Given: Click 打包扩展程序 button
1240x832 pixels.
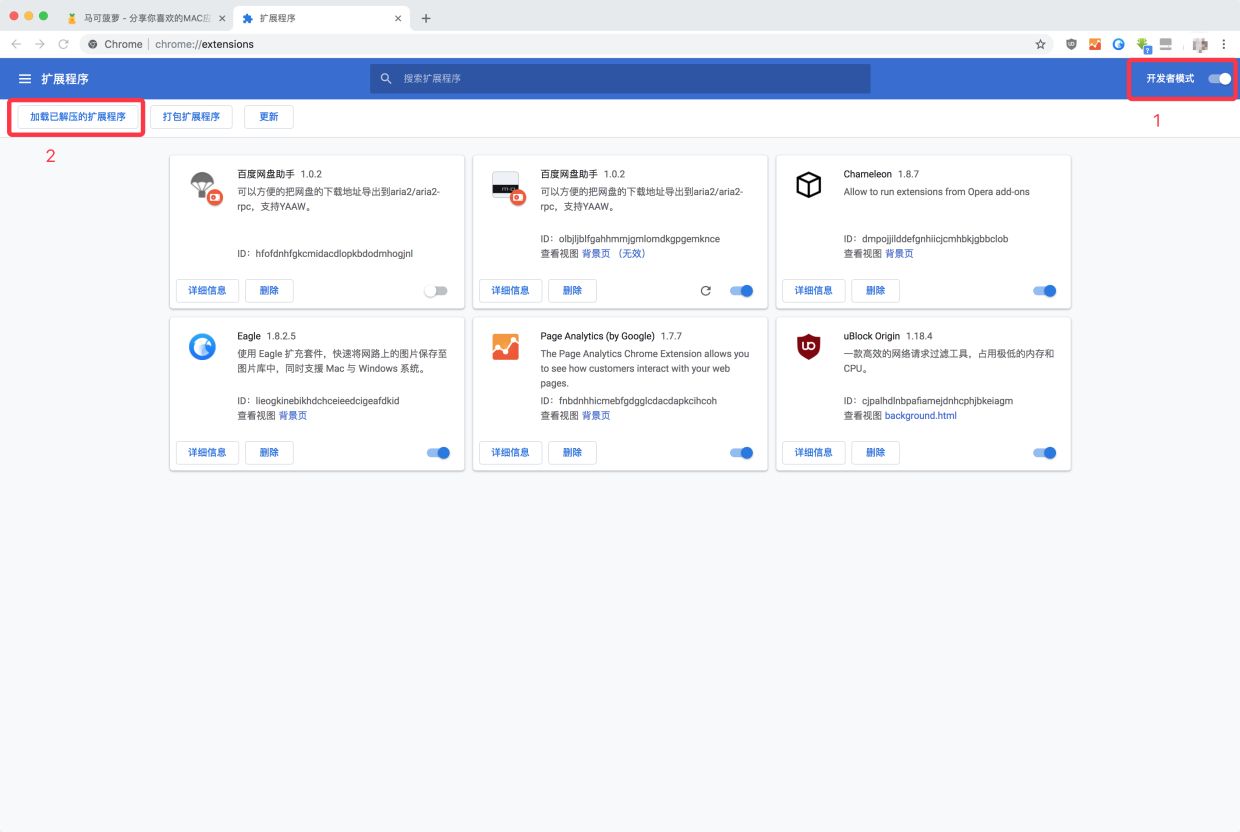Looking at the screenshot, I should tap(191, 117).
